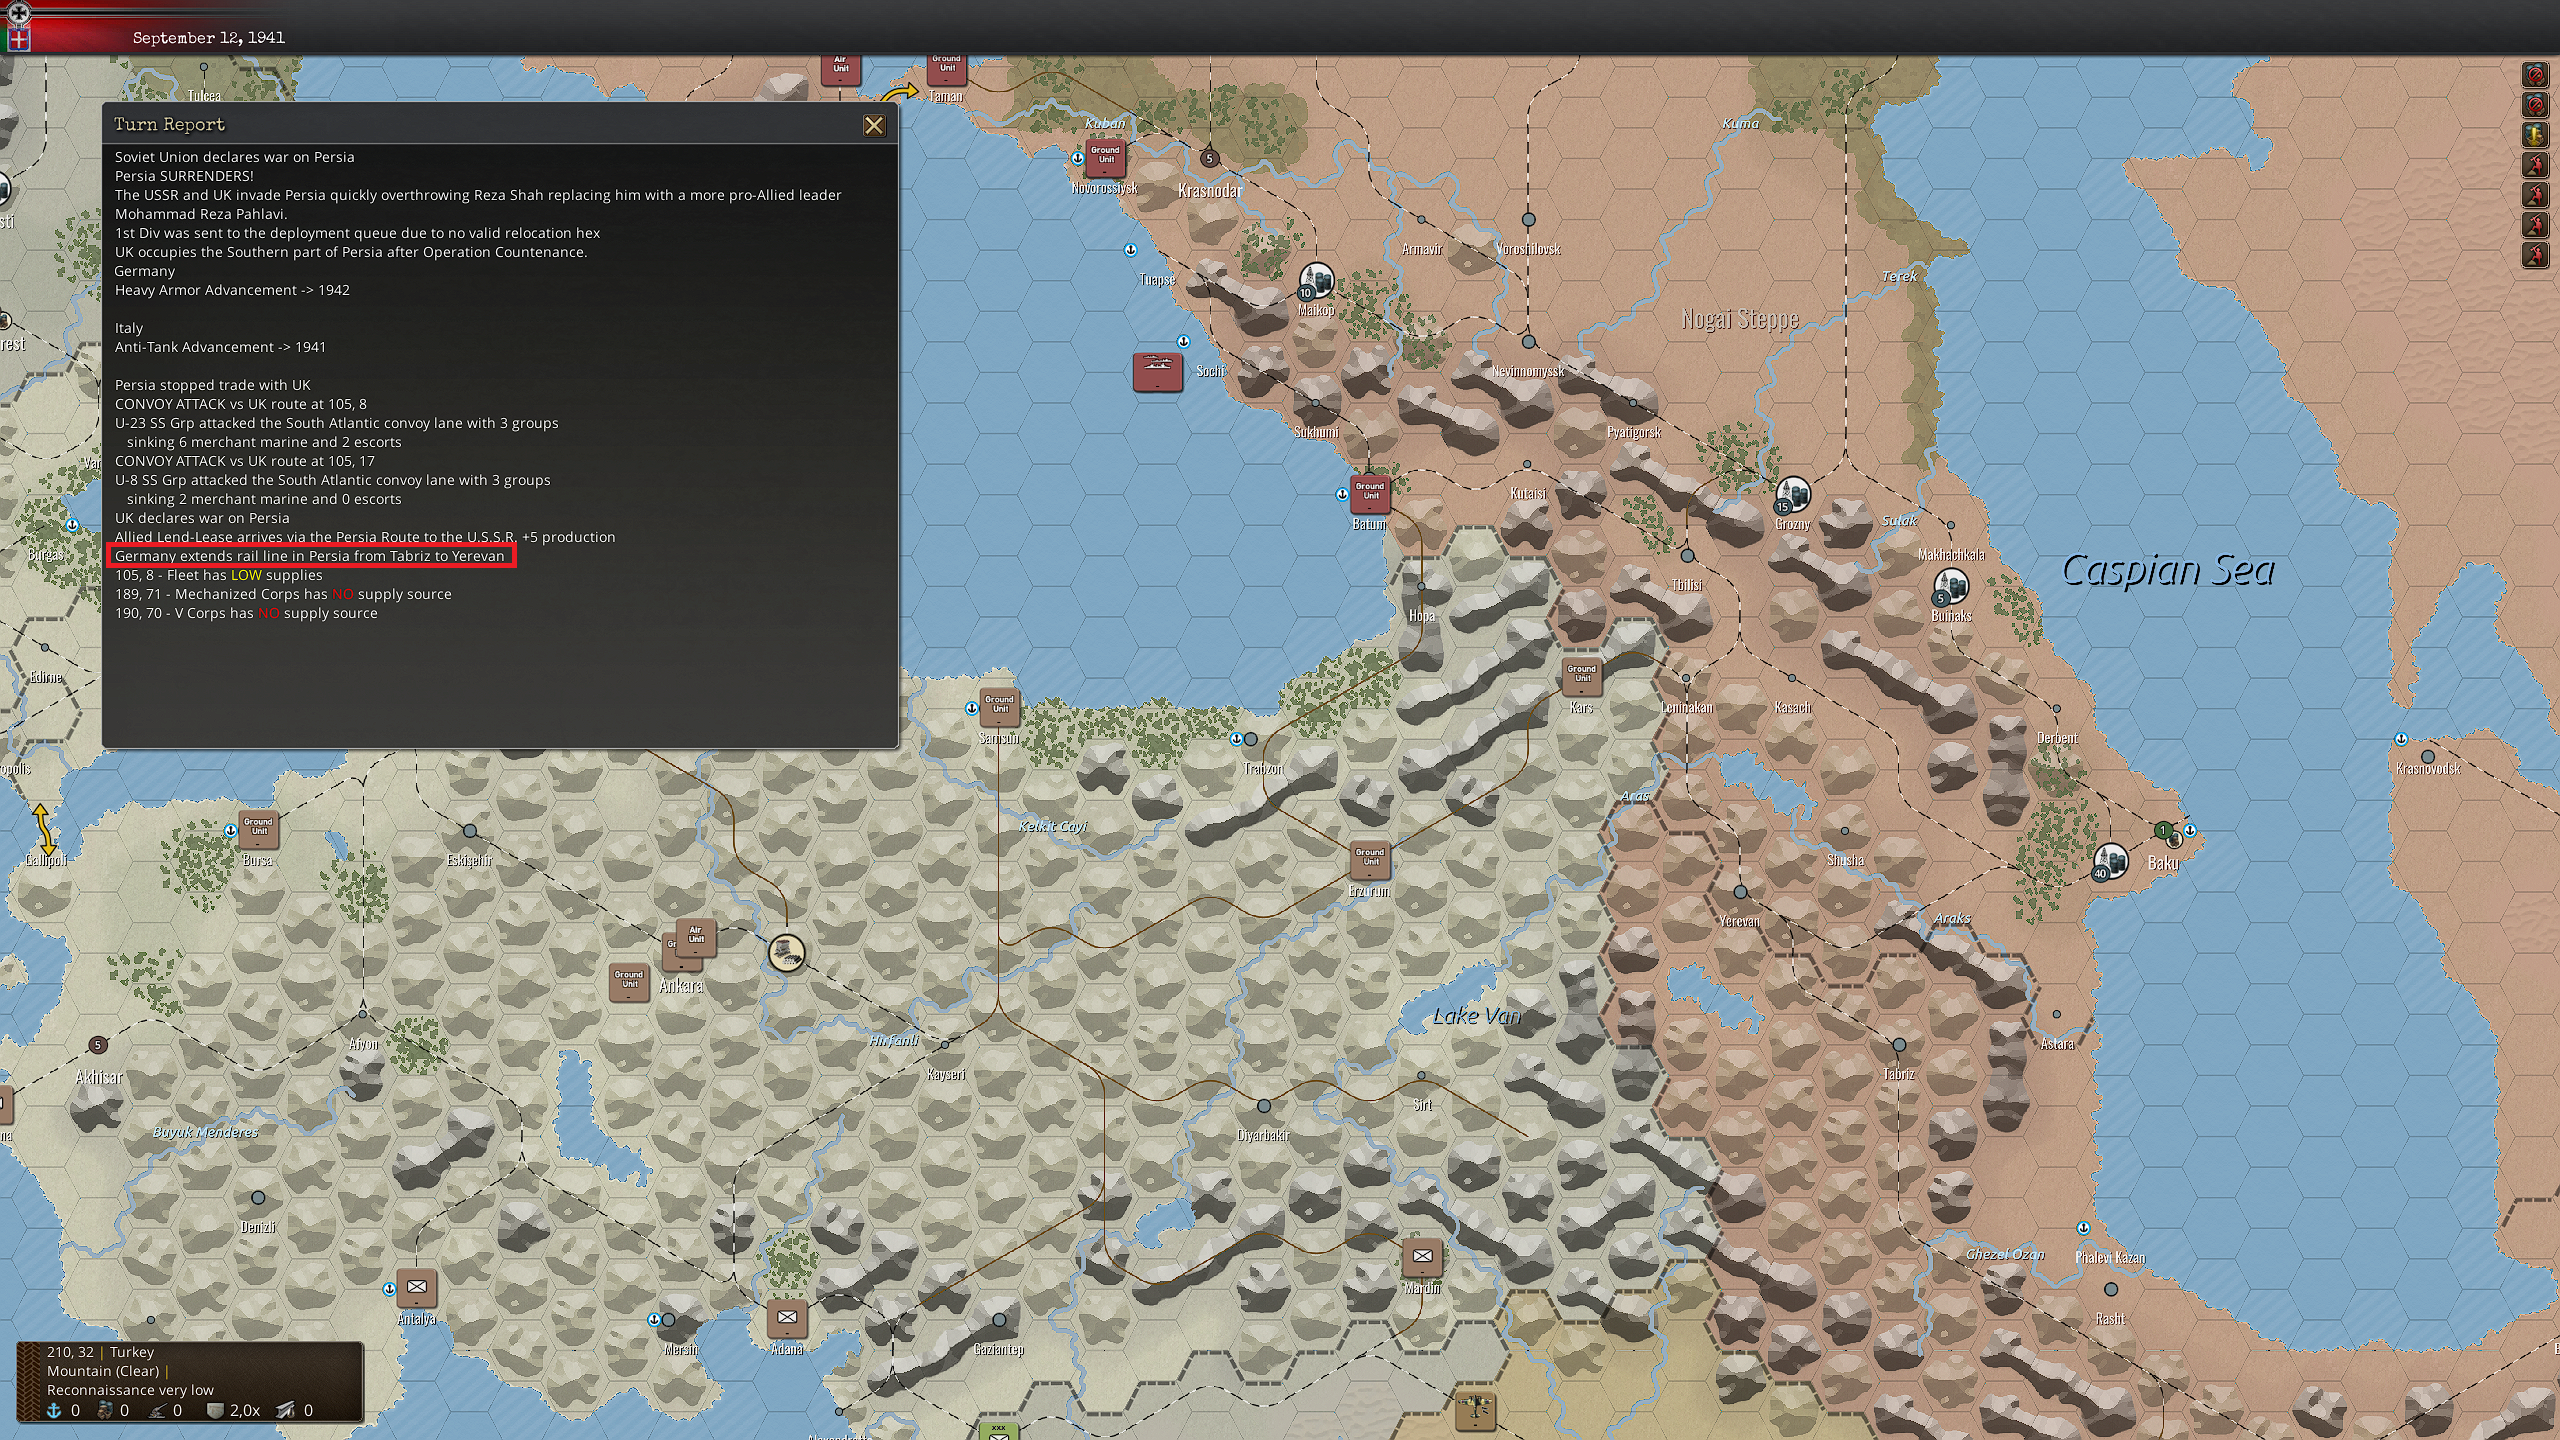Click the highlighted Germany extends rail line entry
The height and width of the screenshot is (1440, 2560).
310,556
